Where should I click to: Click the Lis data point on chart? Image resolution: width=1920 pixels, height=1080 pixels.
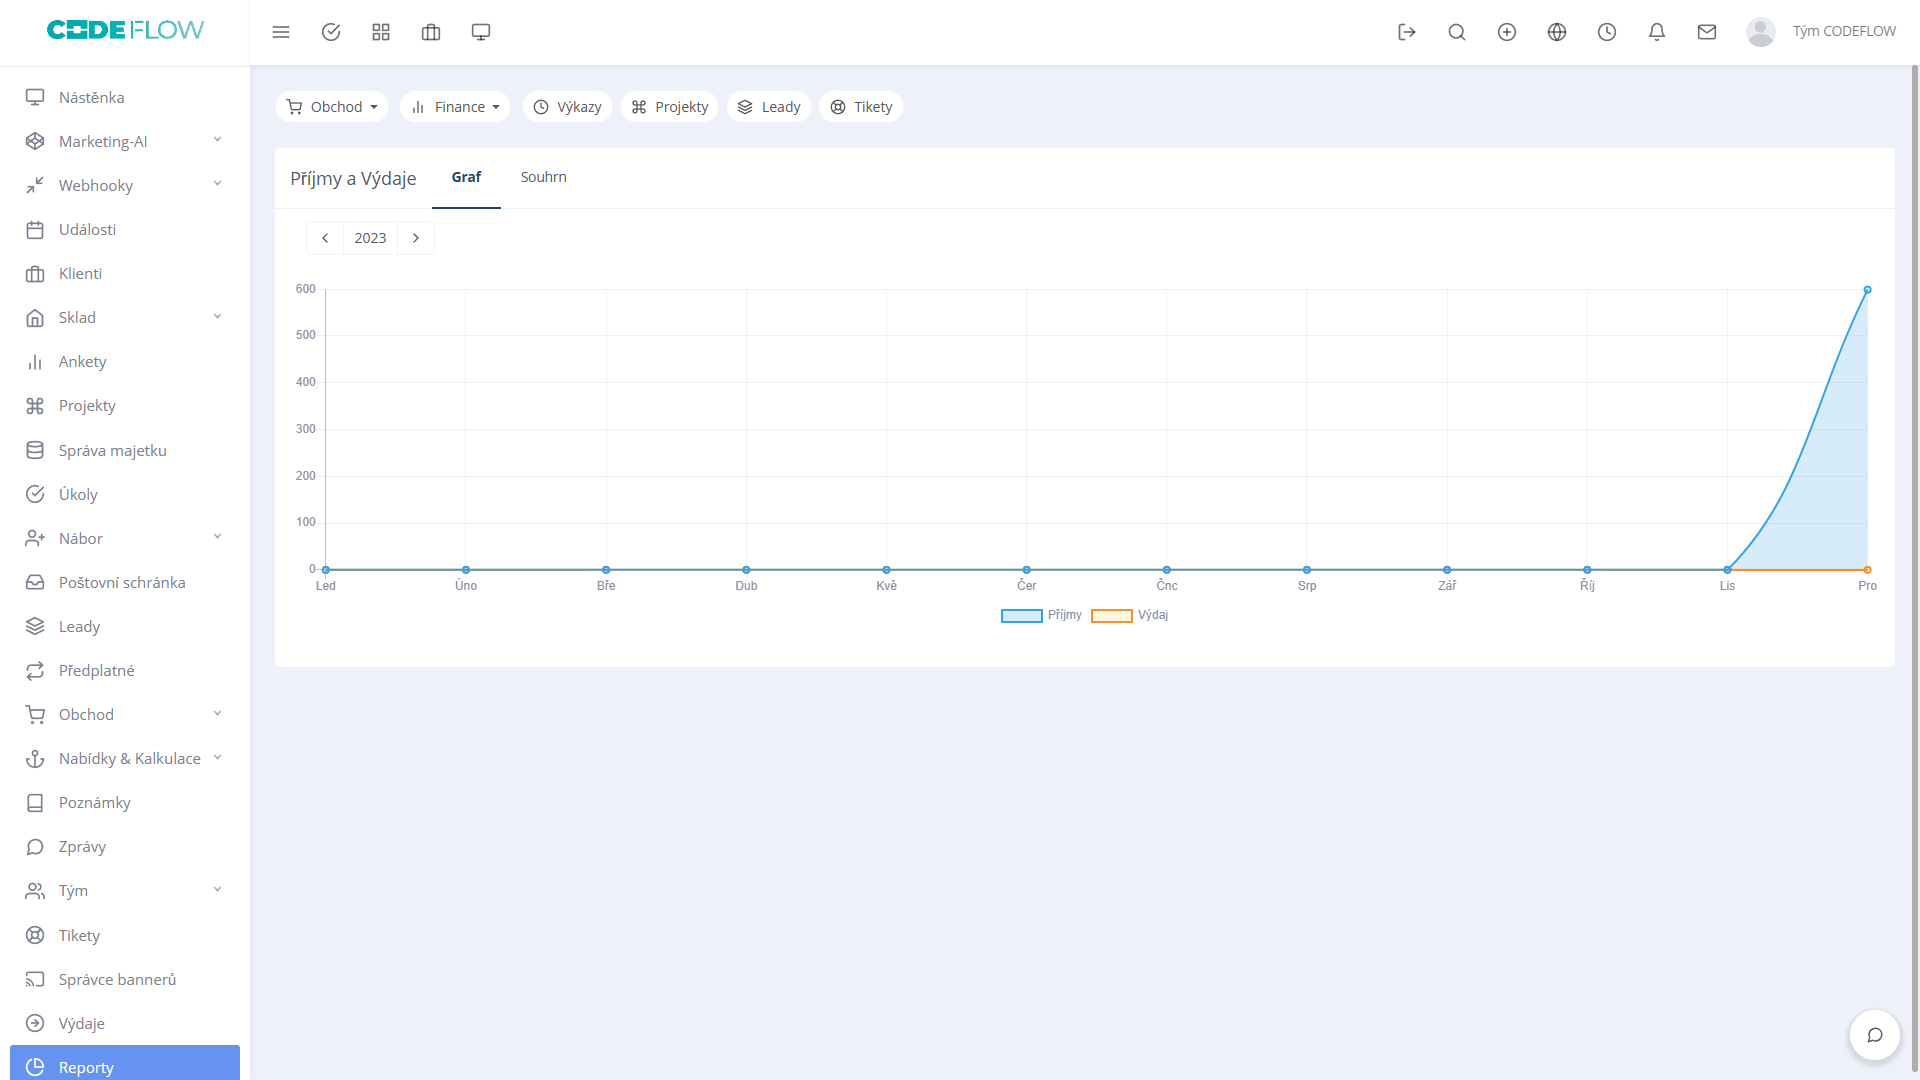1727,570
